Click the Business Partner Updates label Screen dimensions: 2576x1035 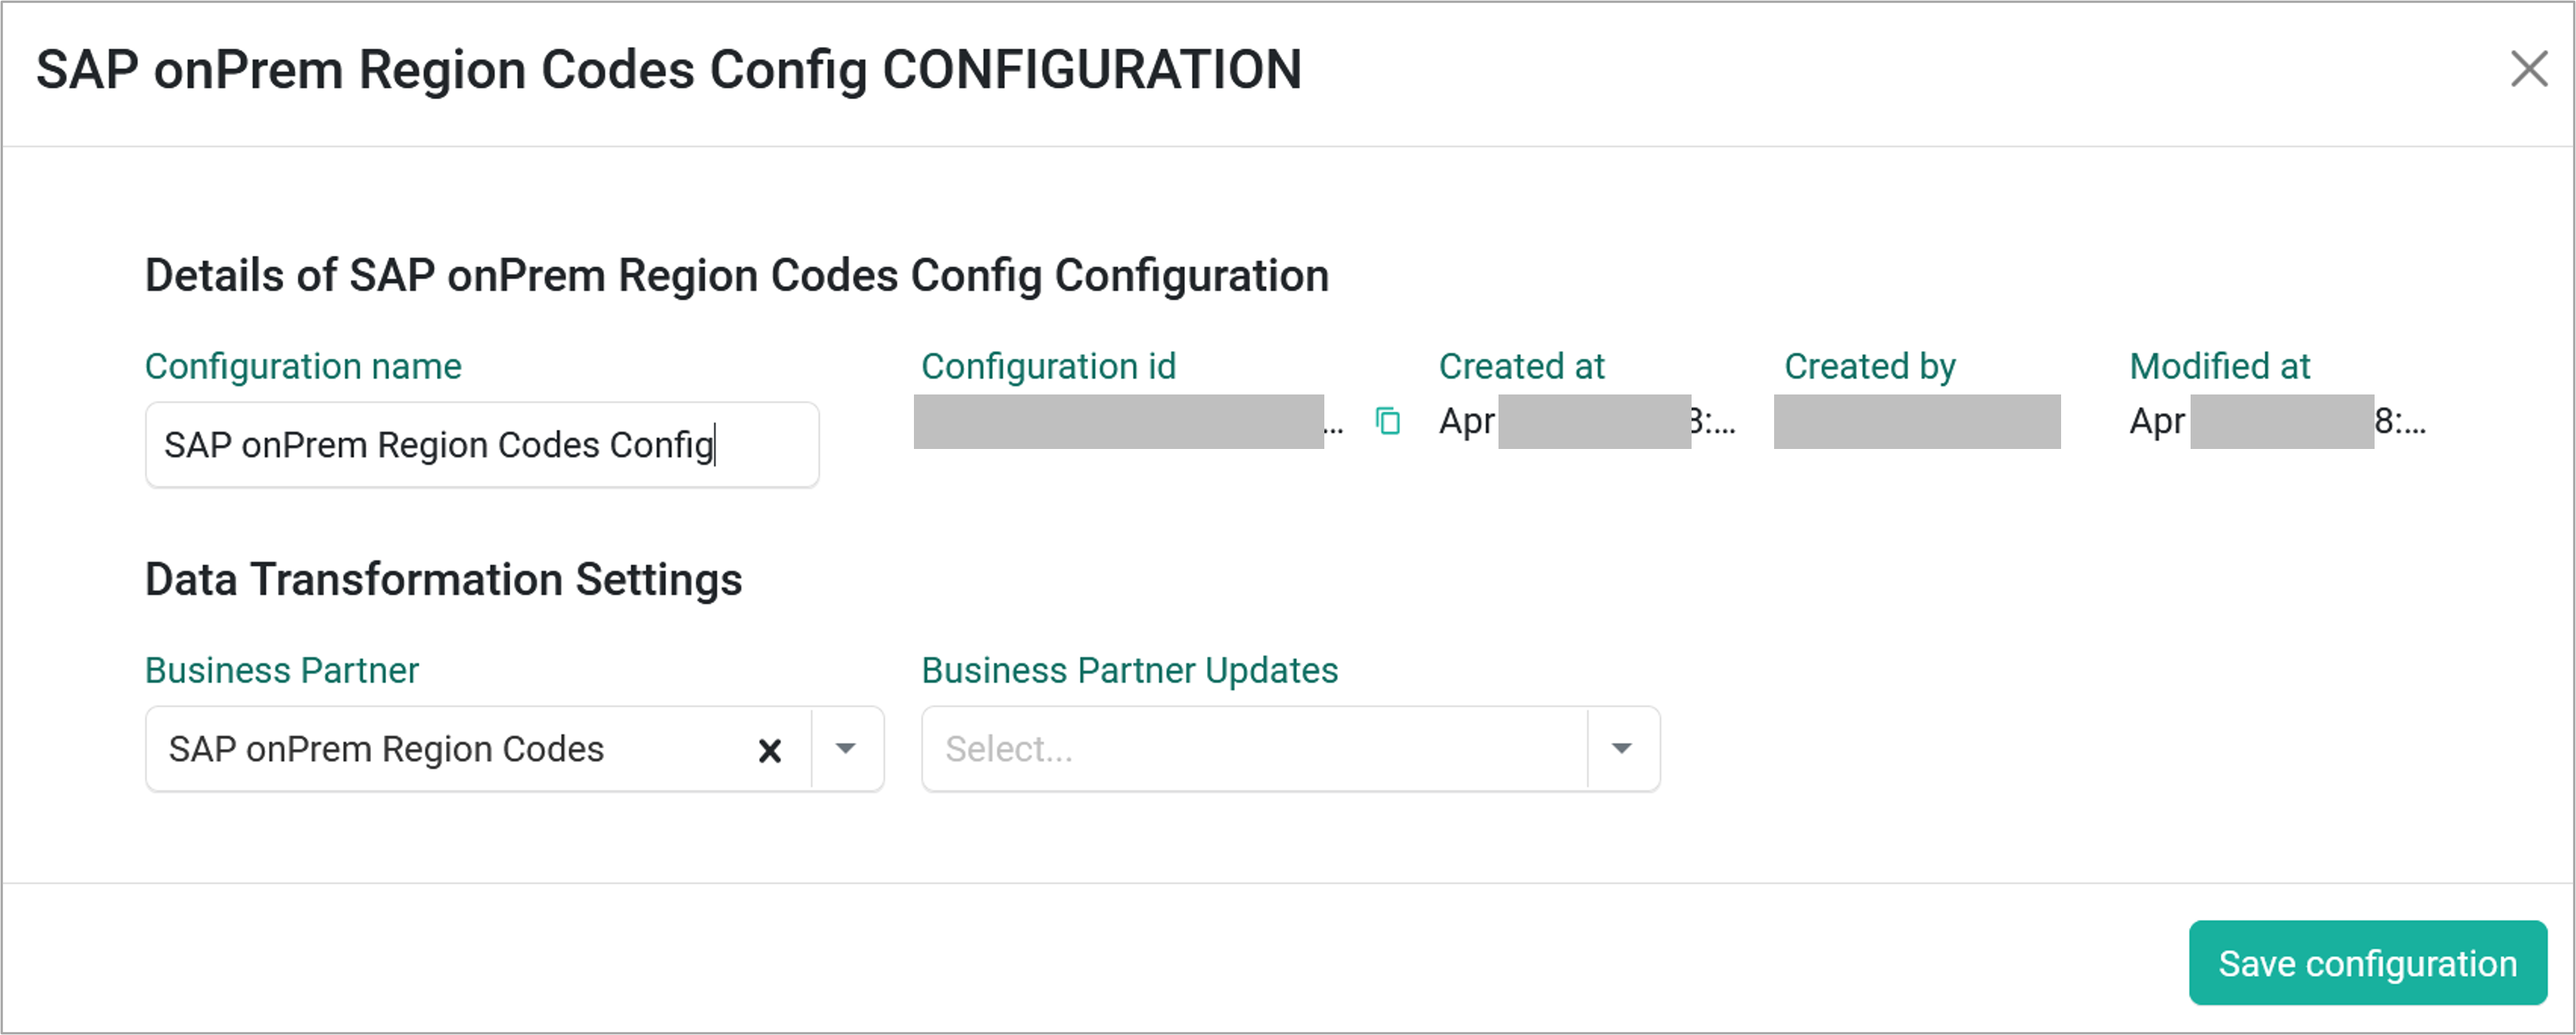point(1129,670)
